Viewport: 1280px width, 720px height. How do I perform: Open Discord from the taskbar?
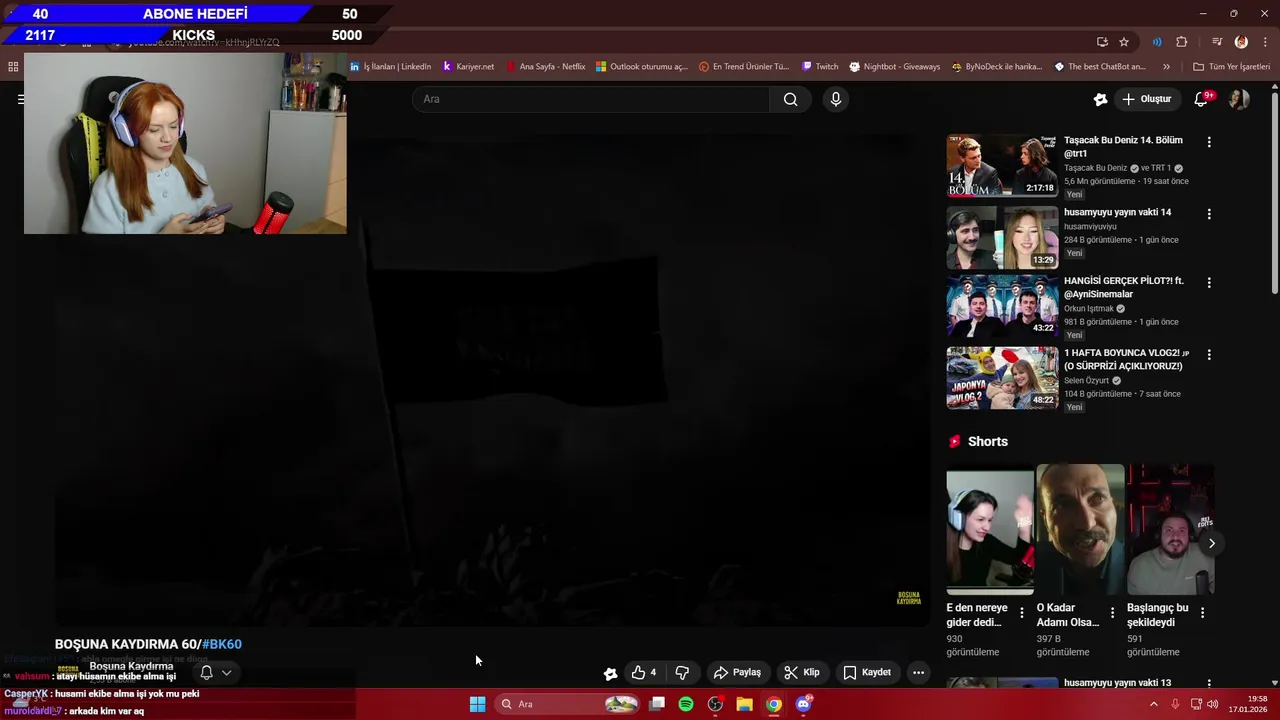pos(803,704)
